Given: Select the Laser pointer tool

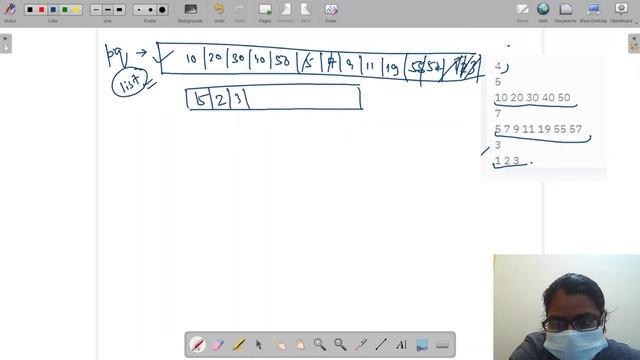Looking at the screenshot, I should tap(361, 345).
